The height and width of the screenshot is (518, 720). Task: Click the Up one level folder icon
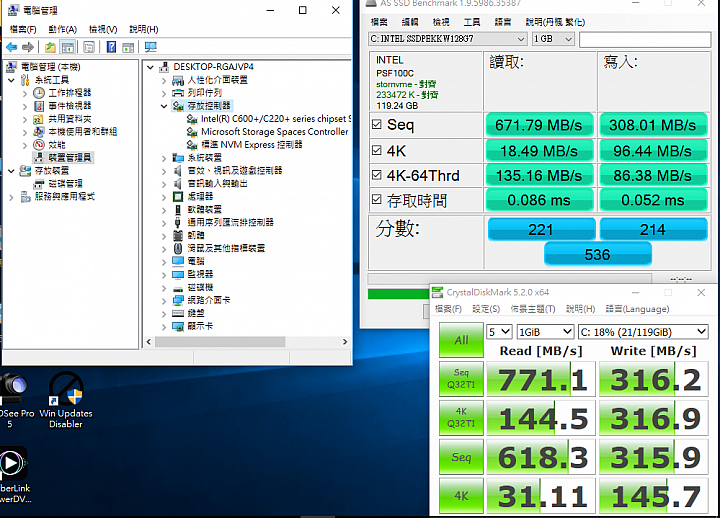[50, 47]
